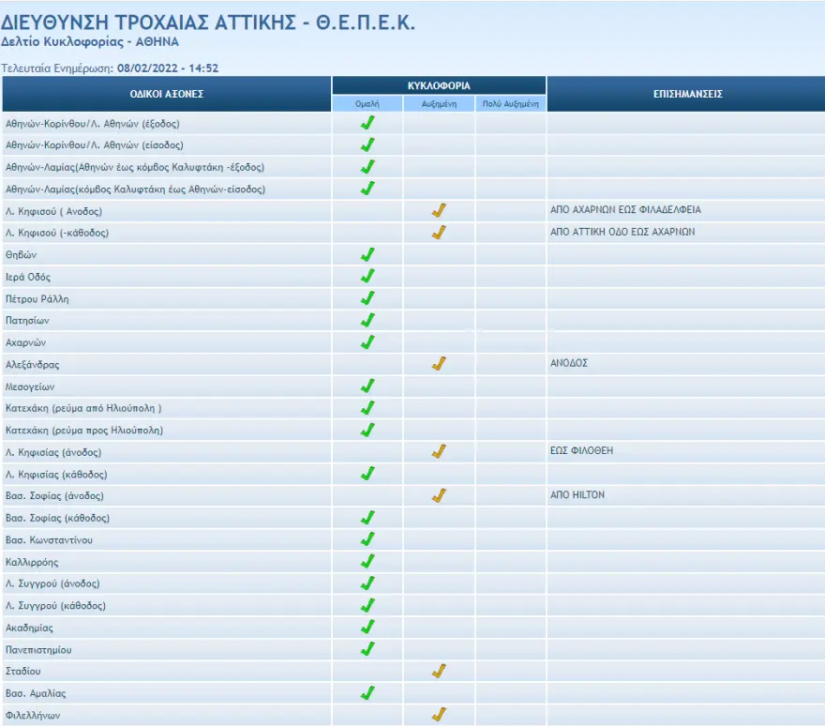Click orange checkmark for Σταδίου row
The height and width of the screenshot is (727, 825).
coord(438,671)
